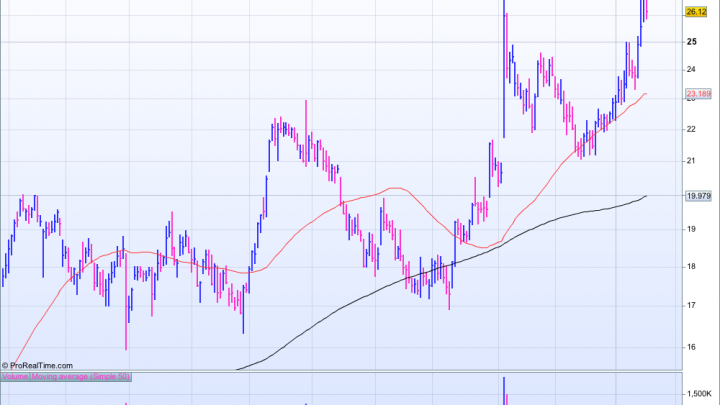Click the 24 price axis label

[x=691, y=69]
